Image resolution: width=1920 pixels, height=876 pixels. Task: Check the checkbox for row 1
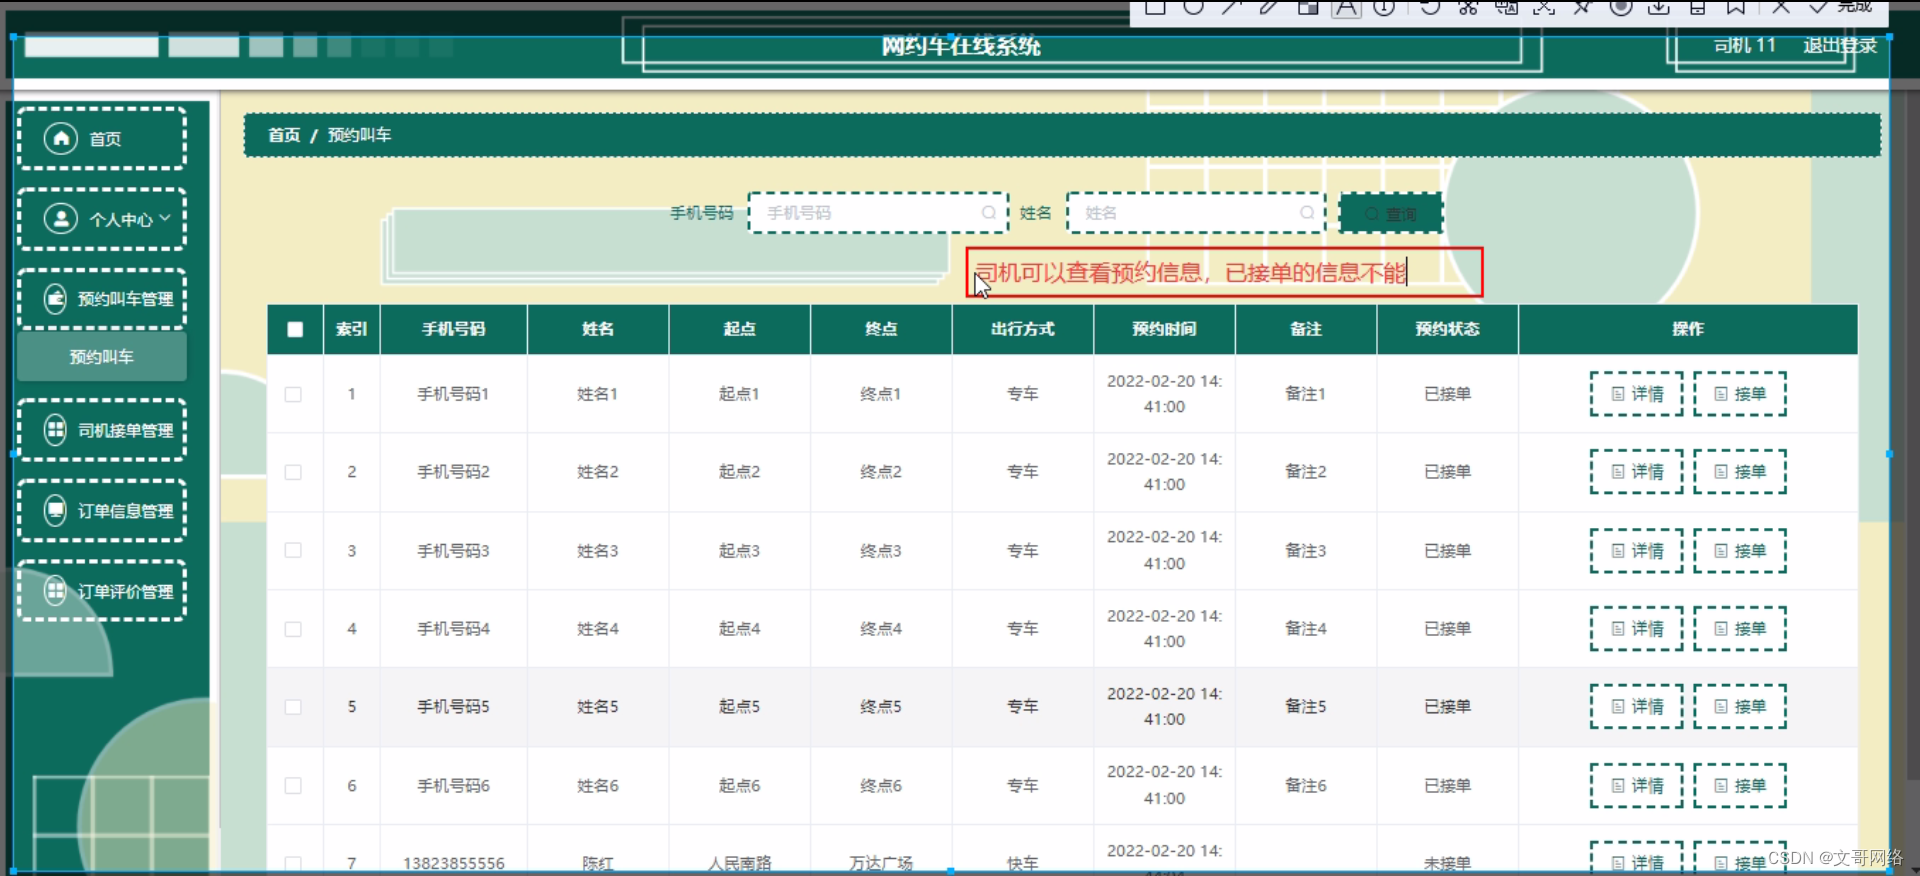point(293,394)
